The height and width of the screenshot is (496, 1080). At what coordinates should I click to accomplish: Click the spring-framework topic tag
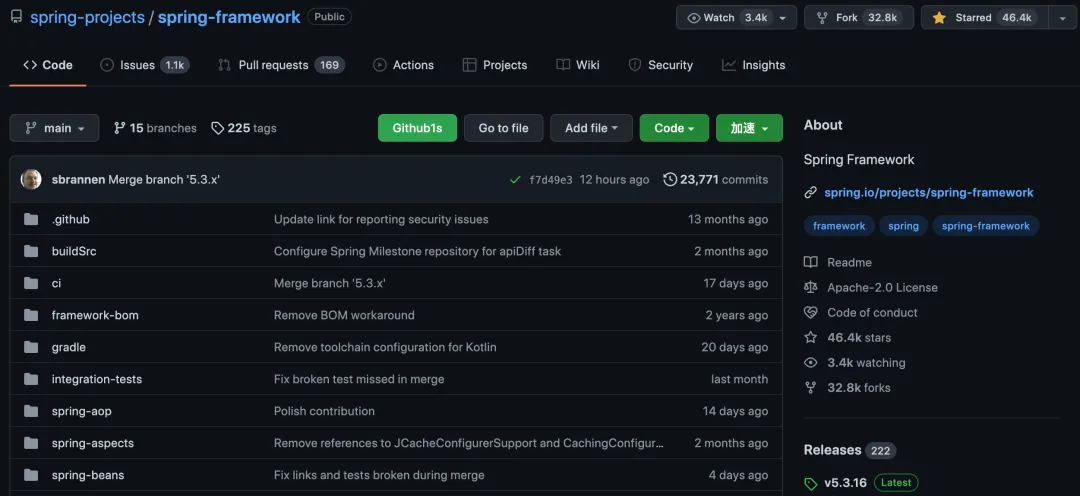pos(985,226)
